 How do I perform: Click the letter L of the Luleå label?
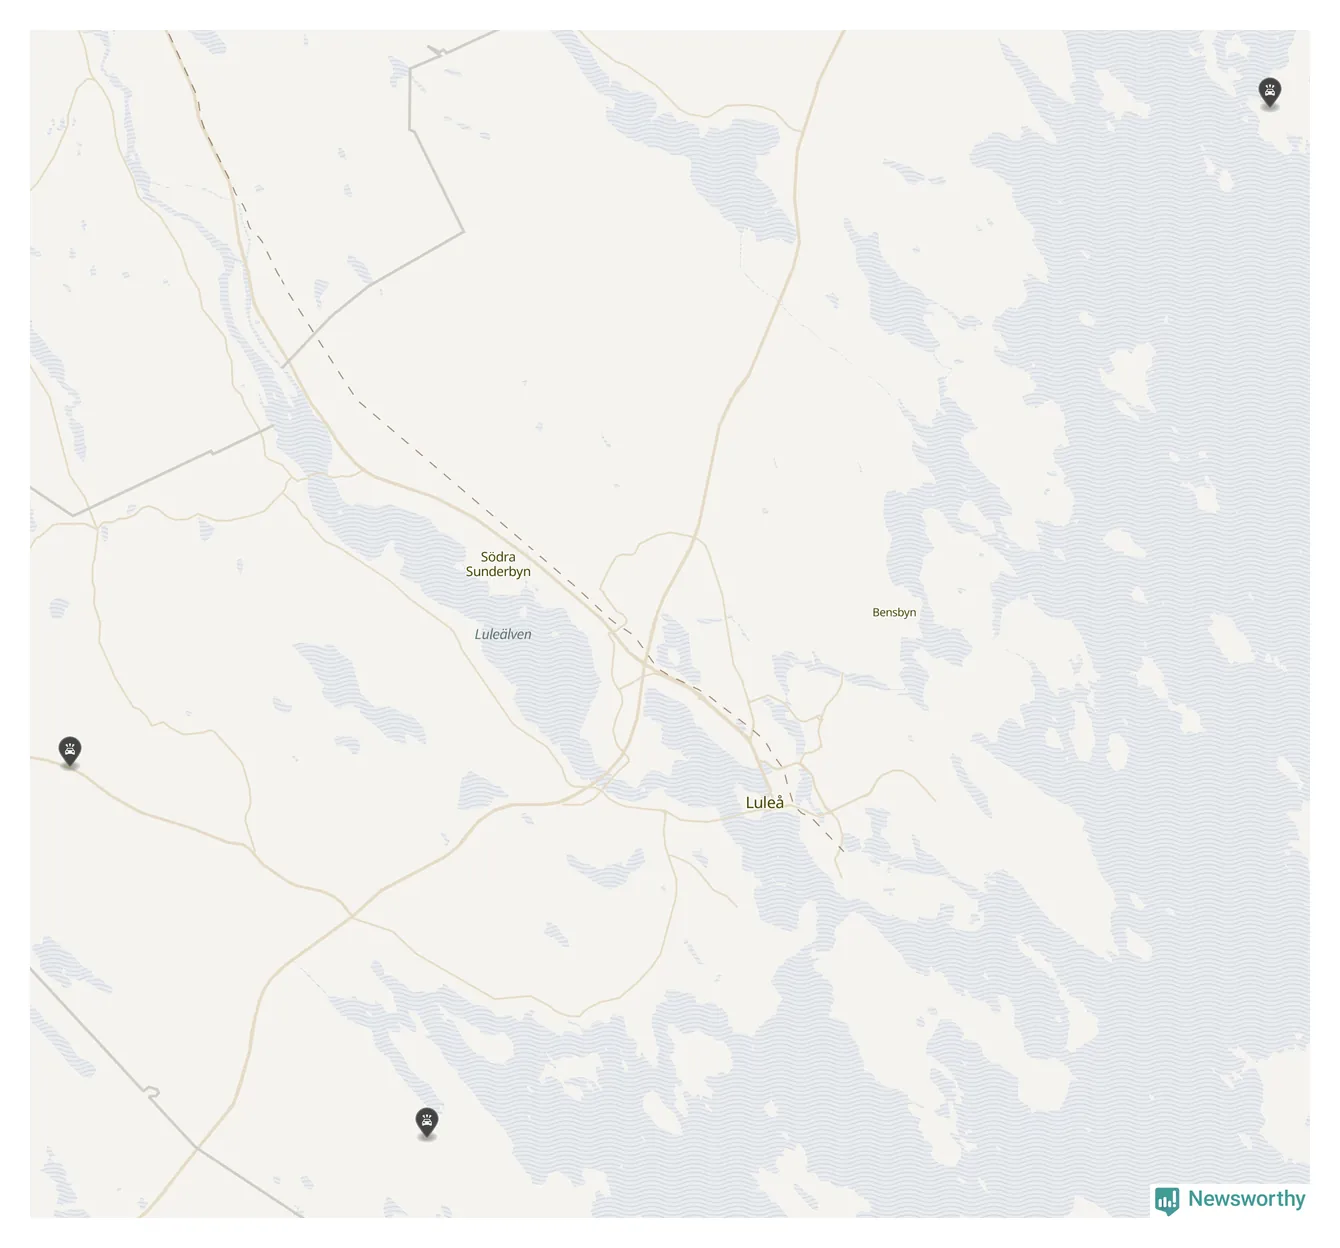(750, 802)
